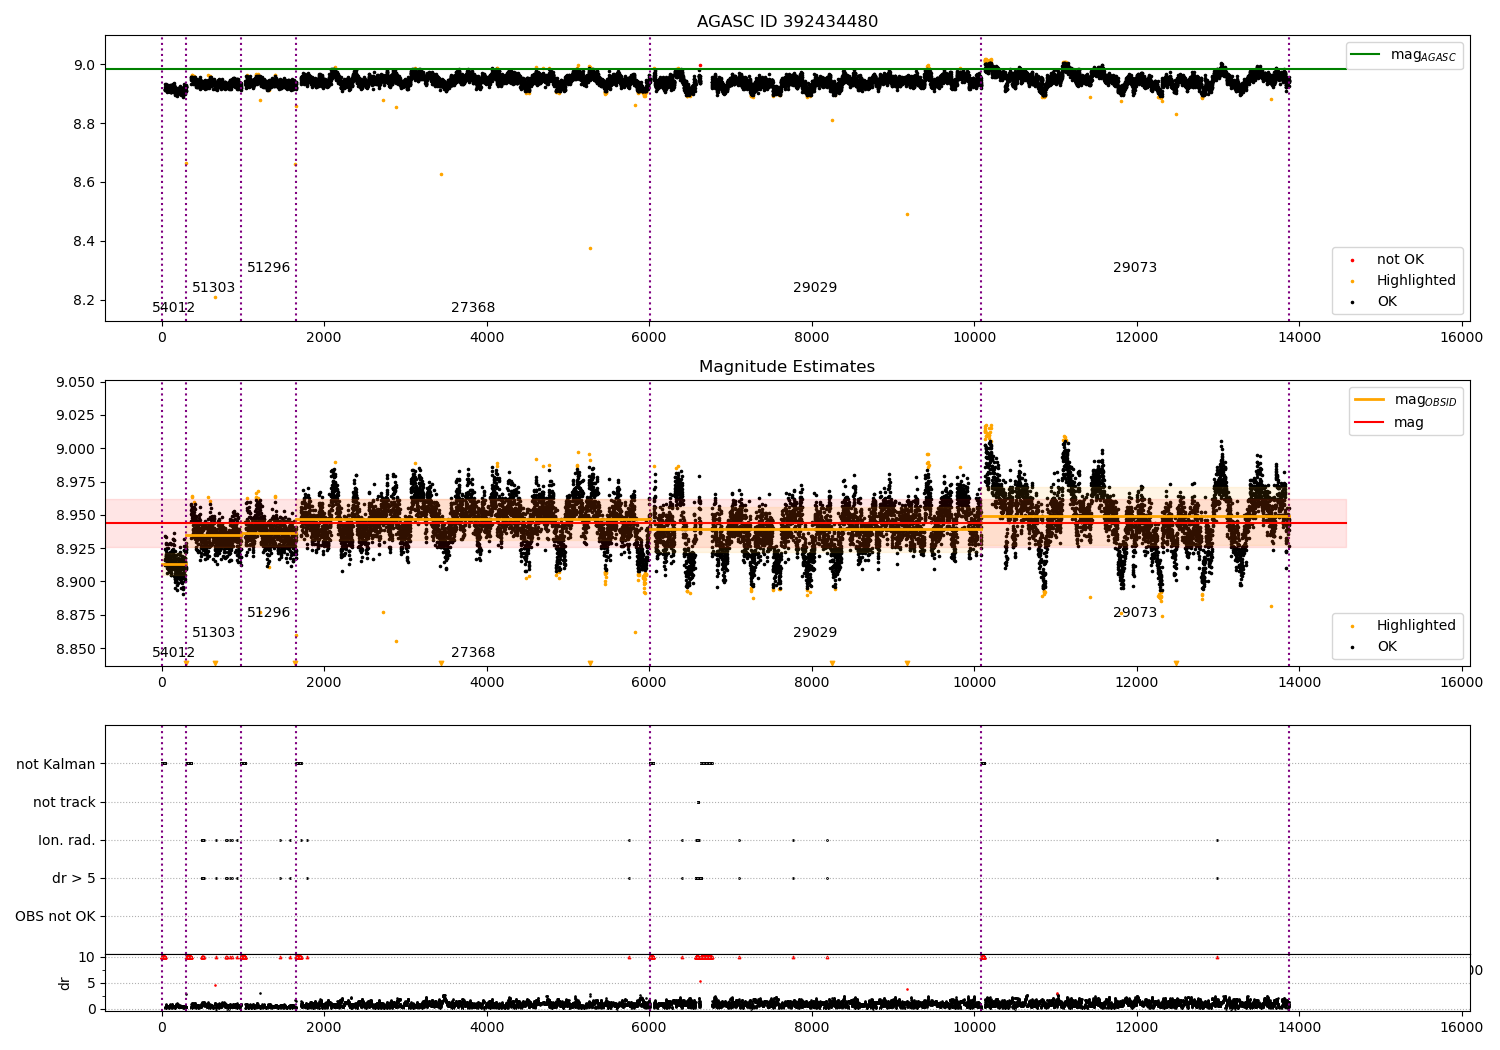Click the 'OBS not OK' axis label

[x=55, y=917]
